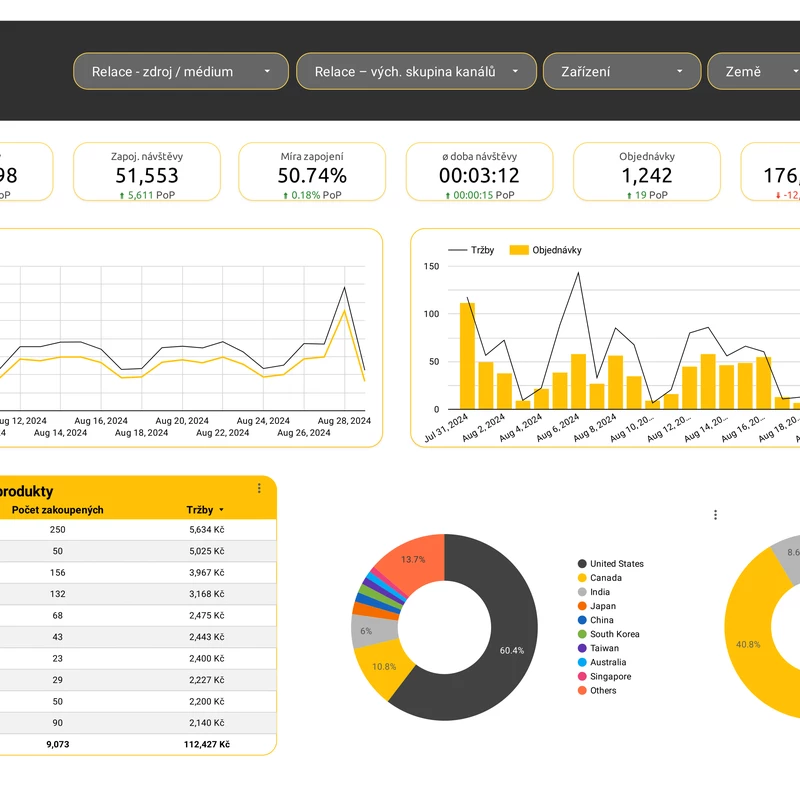This screenshot has width=800, height=800.
Task: Select the quantity cell showing 132
Action: tap(58, 594)
